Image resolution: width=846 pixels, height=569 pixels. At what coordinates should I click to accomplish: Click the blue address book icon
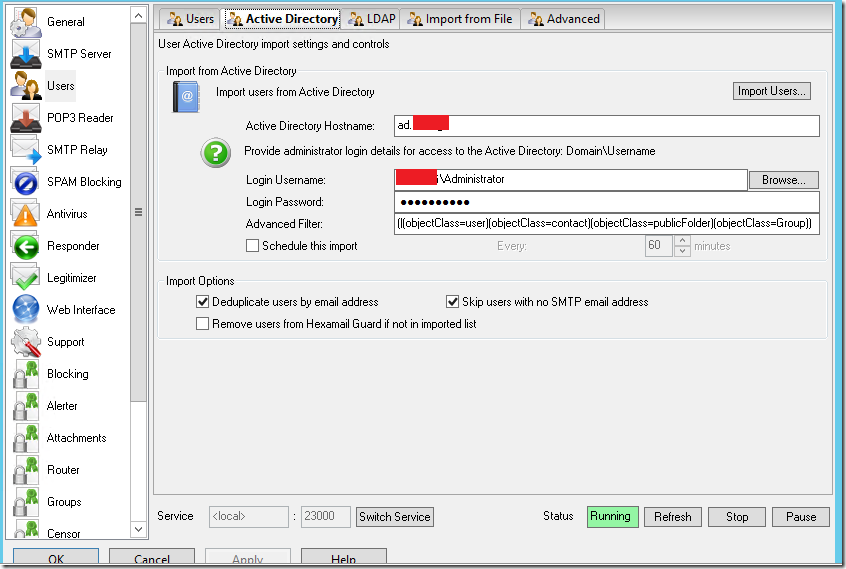click(186, 97)
